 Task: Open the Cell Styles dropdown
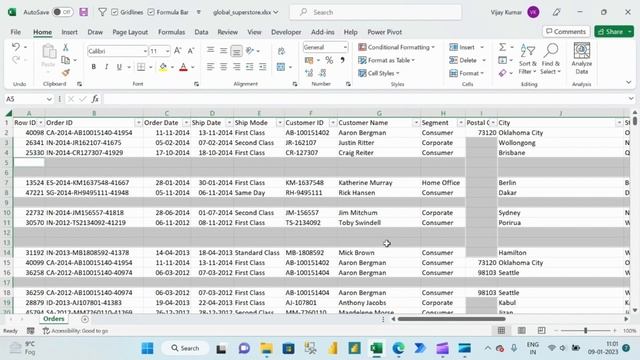click(x=379, y=73)
